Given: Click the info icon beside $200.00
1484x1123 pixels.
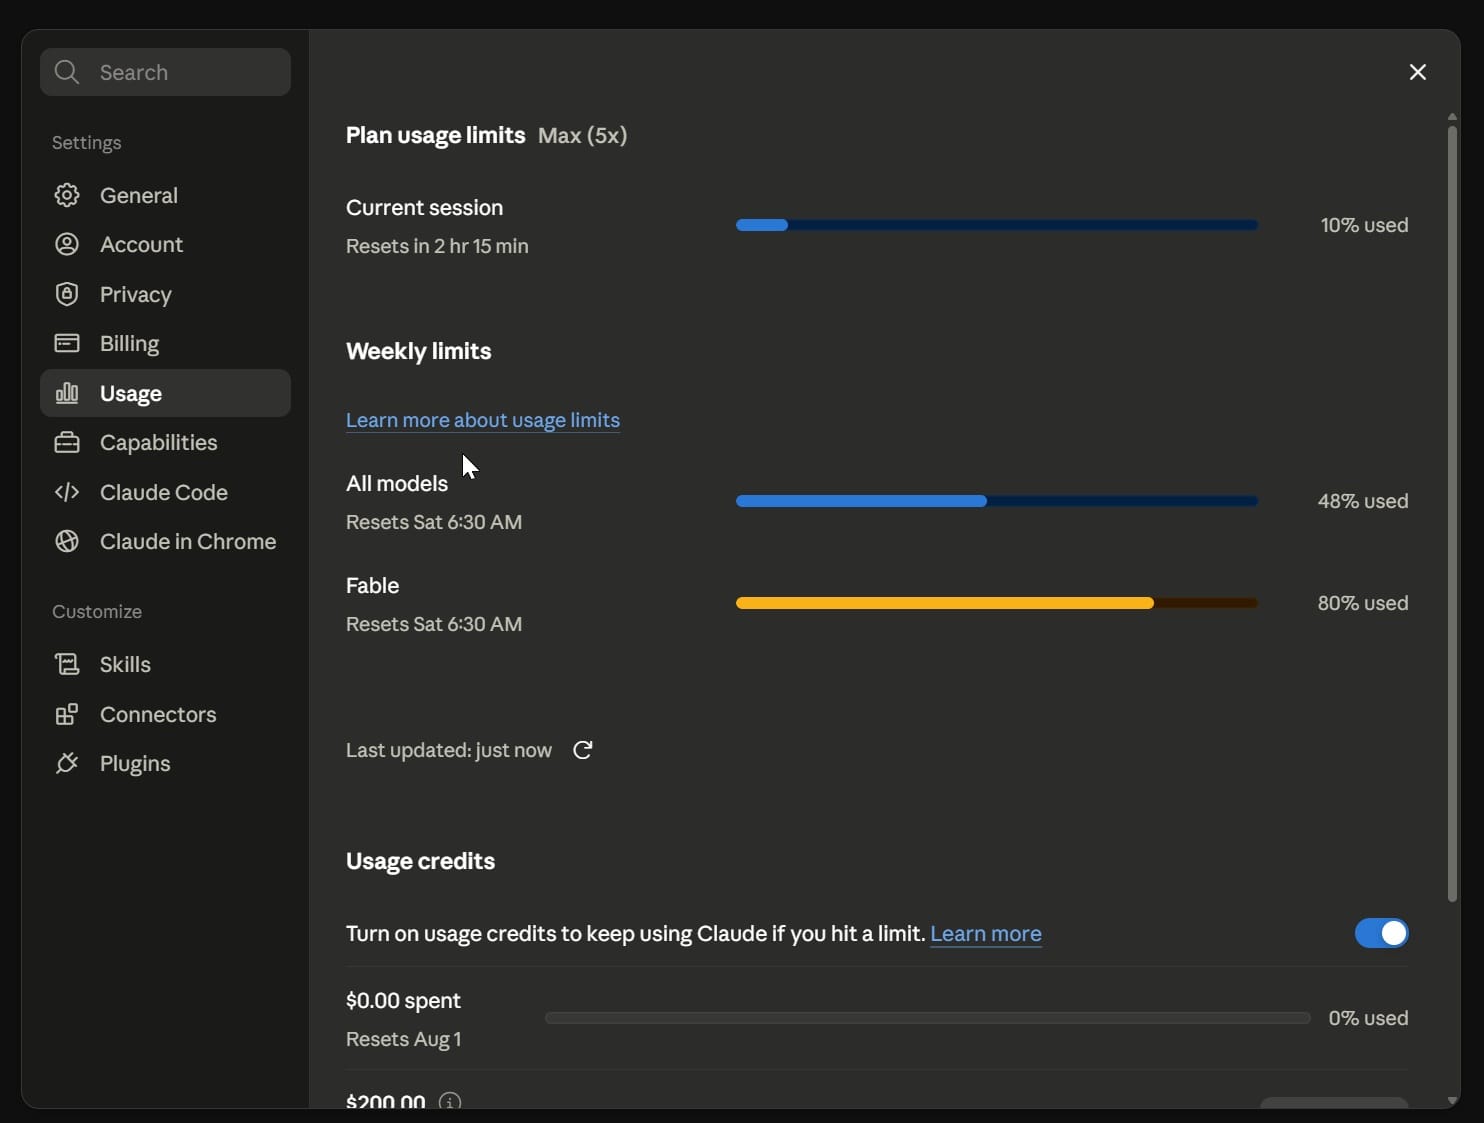Looking at the screenshot, I should pos(450,1101).
